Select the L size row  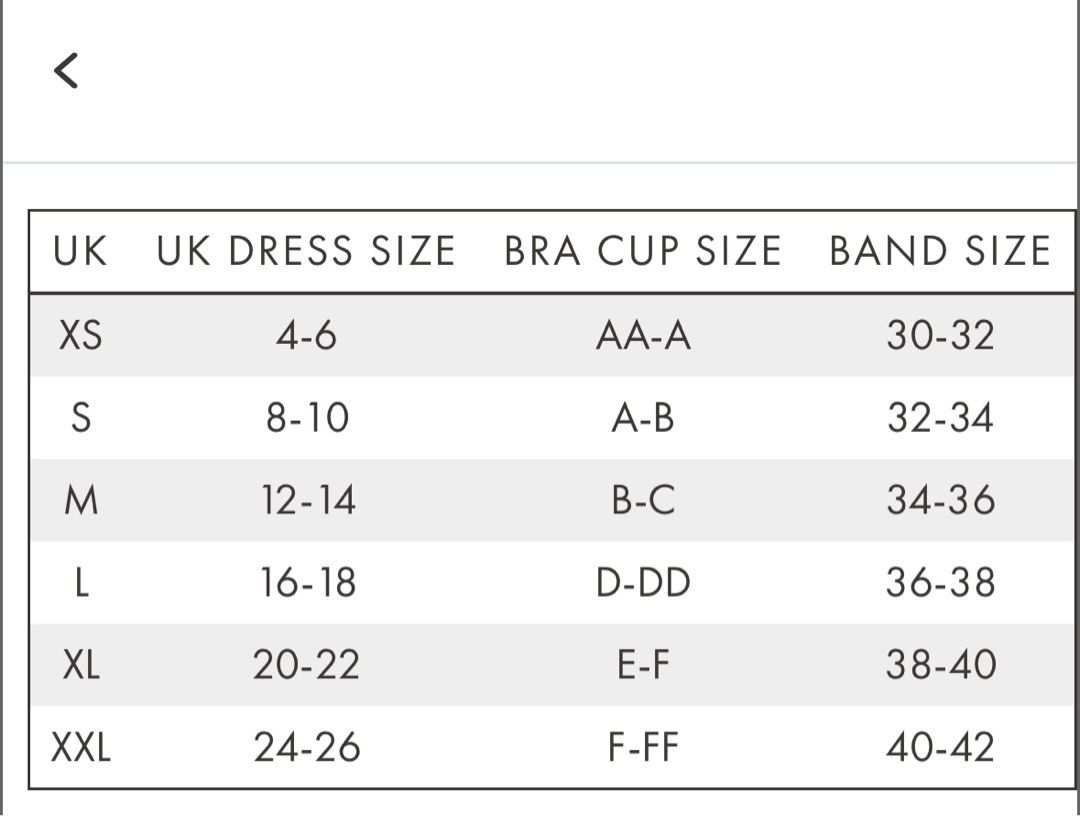(x=83, y=581)
